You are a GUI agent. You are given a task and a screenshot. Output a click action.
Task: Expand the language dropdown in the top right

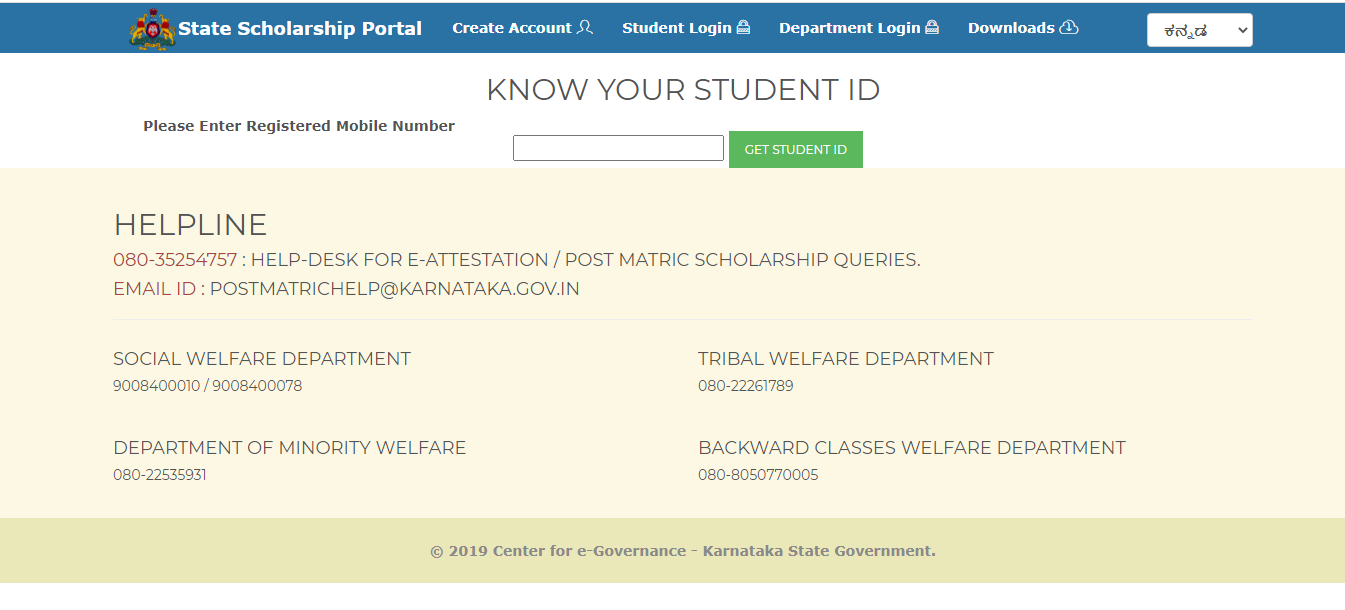[x=1199, y=29]
